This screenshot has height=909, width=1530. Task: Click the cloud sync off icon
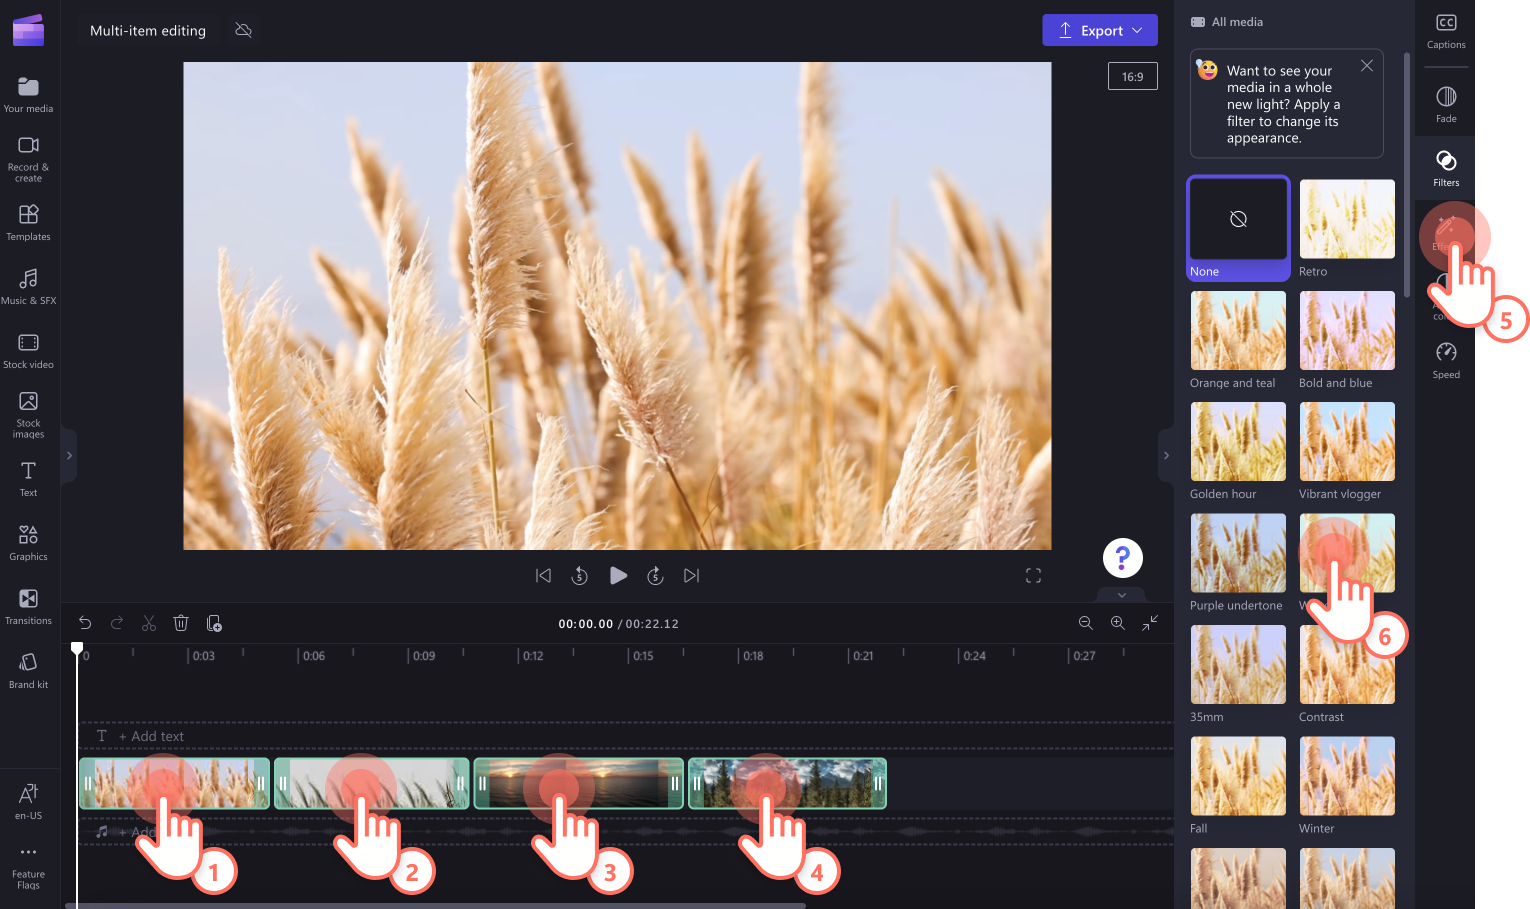click(243, 30)
